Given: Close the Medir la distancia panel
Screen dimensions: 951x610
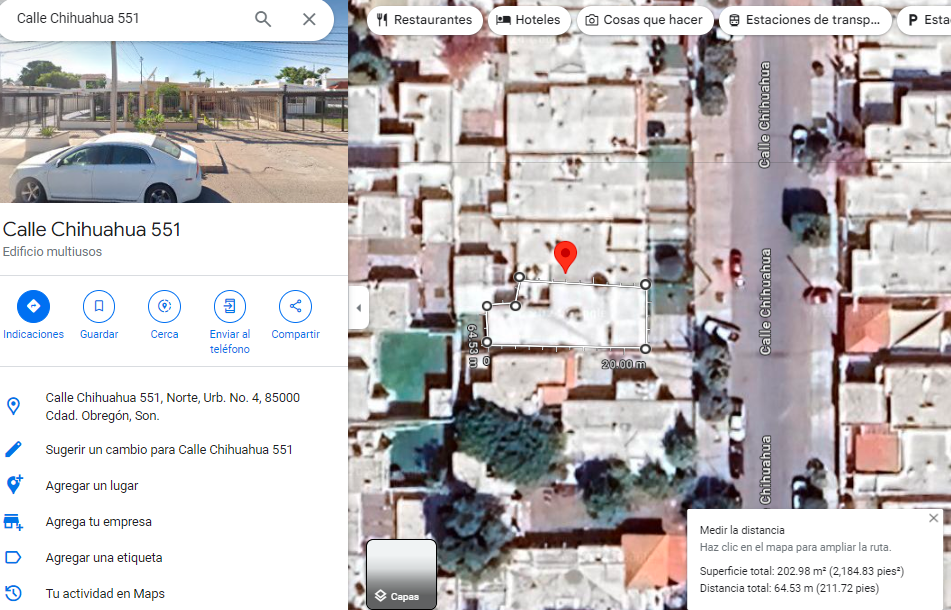Looking at the screenshot, I should click(x=933, y=518).
